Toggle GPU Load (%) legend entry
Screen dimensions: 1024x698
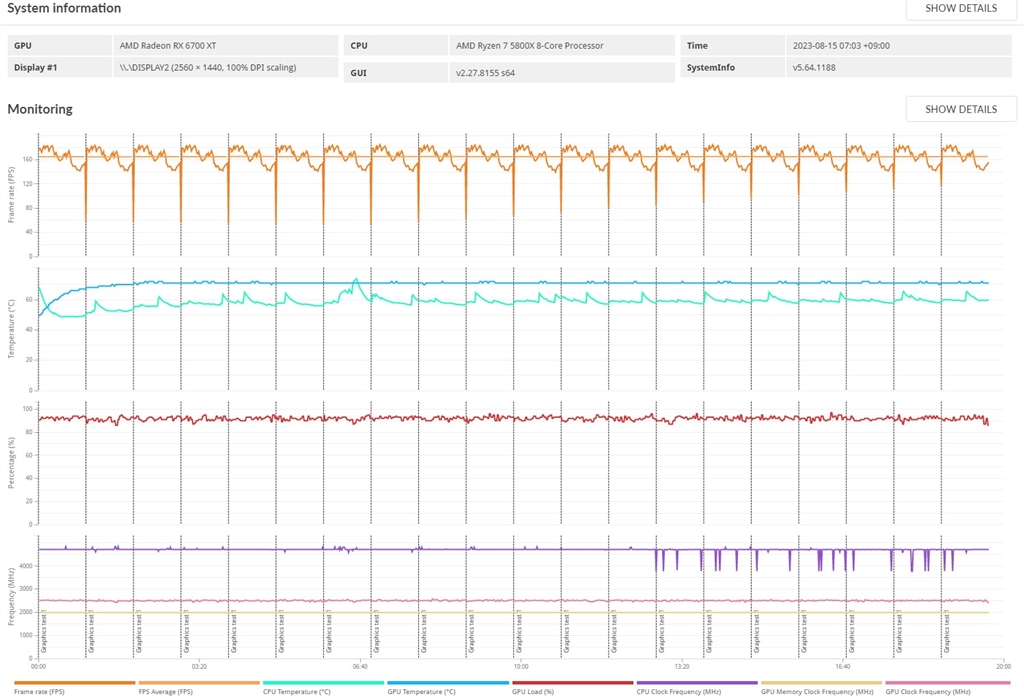[533, 691]
